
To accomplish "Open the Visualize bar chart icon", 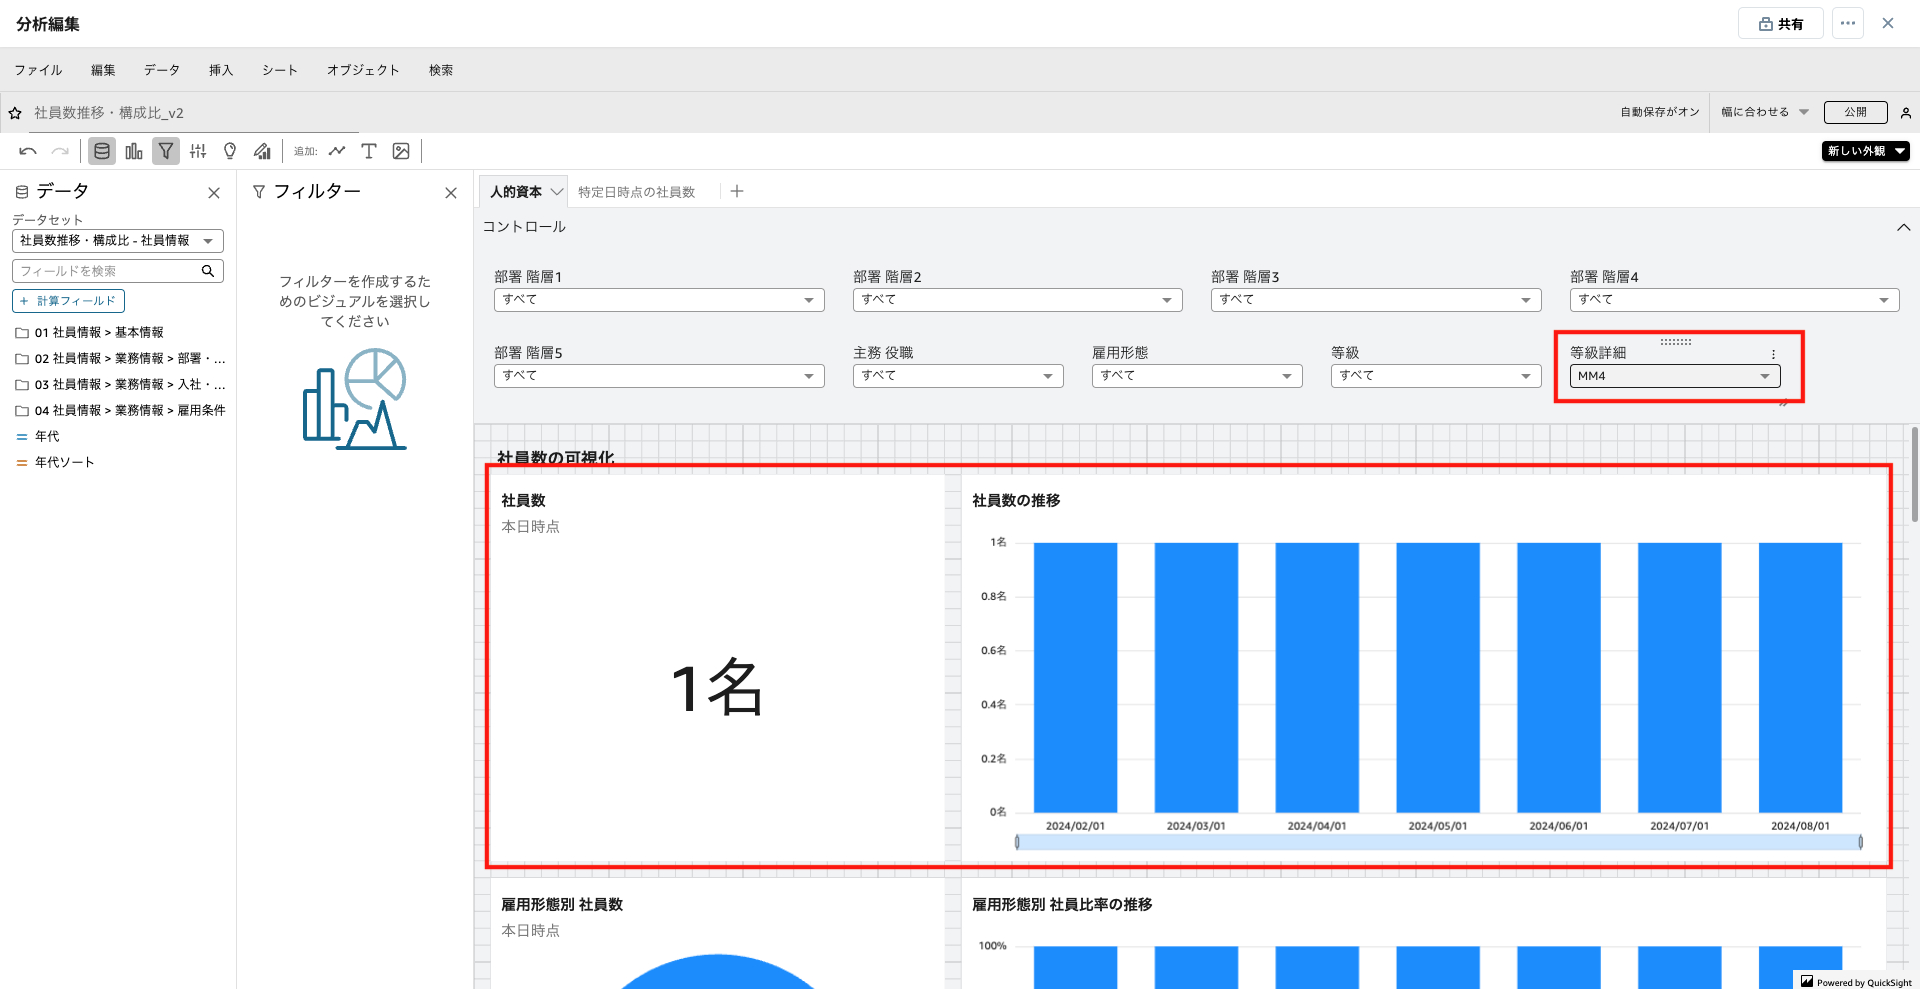I will click(x=134, y=151).
